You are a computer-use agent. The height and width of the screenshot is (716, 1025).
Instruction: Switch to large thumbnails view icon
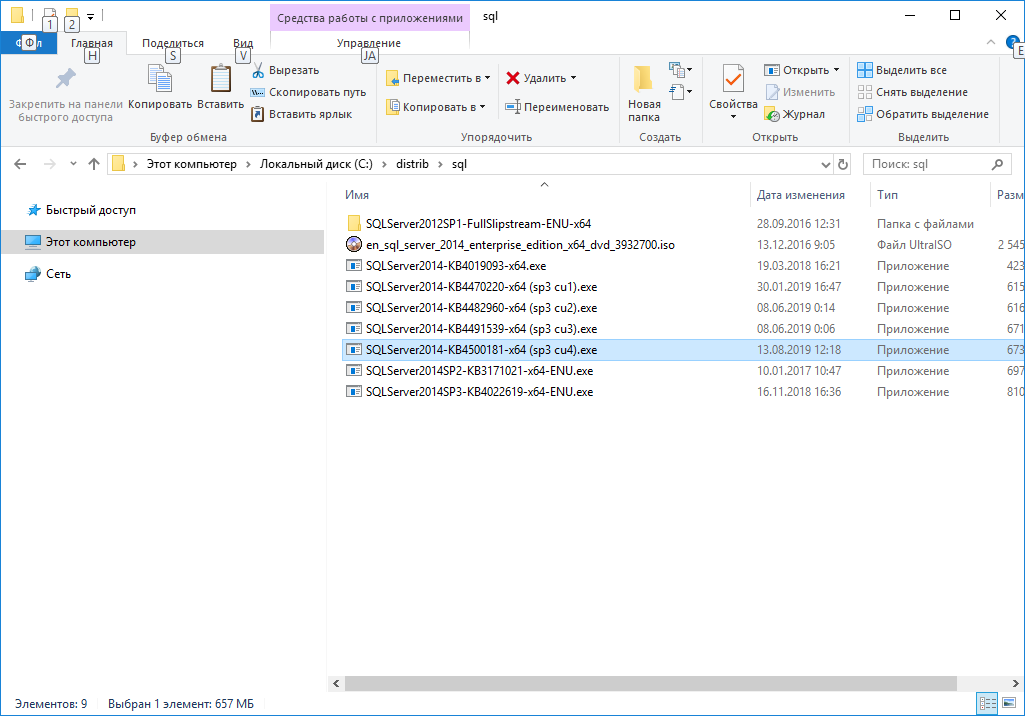tap(1009, 704)
